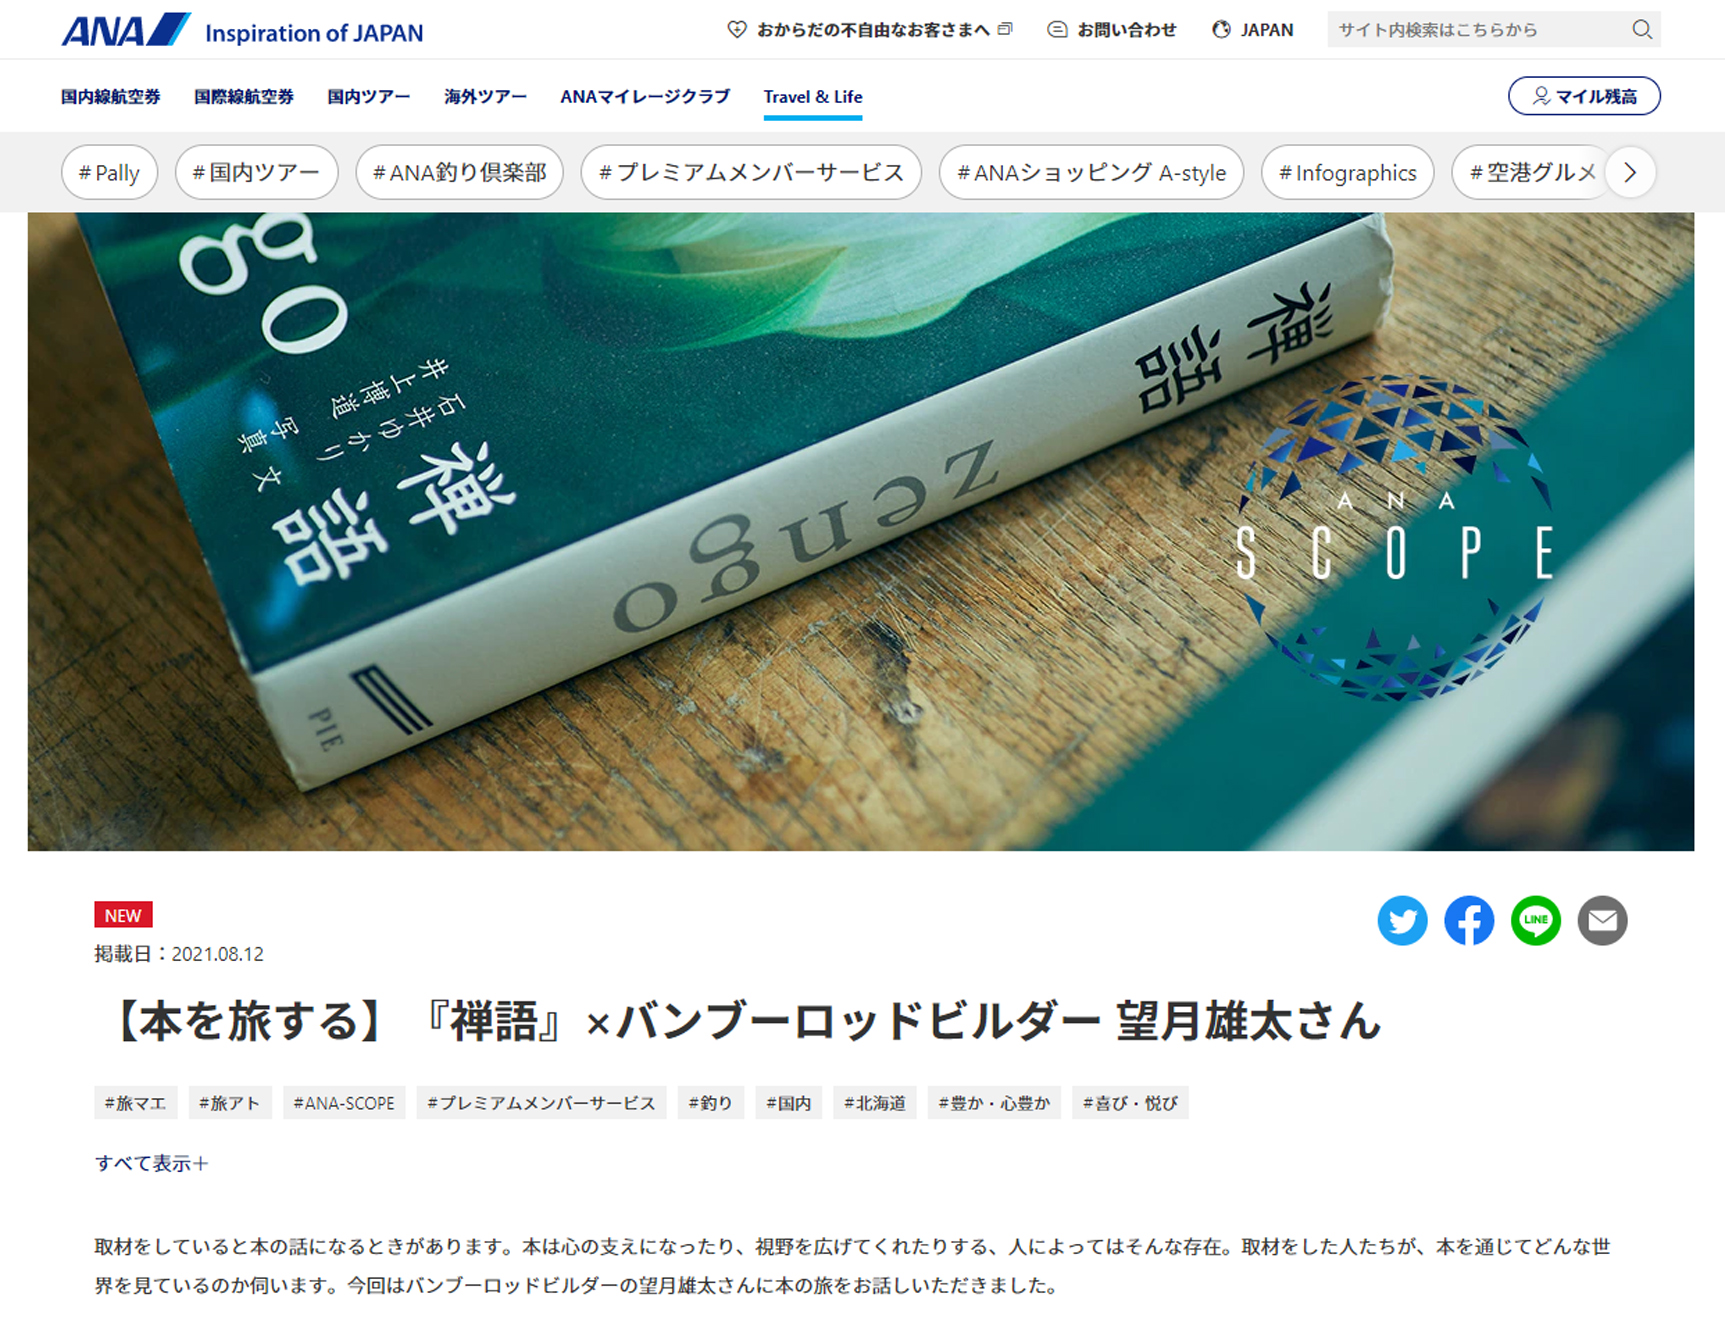Focus the site search input field
Viewport: 1725px width, 1333px height.
tap(1478, 30)
